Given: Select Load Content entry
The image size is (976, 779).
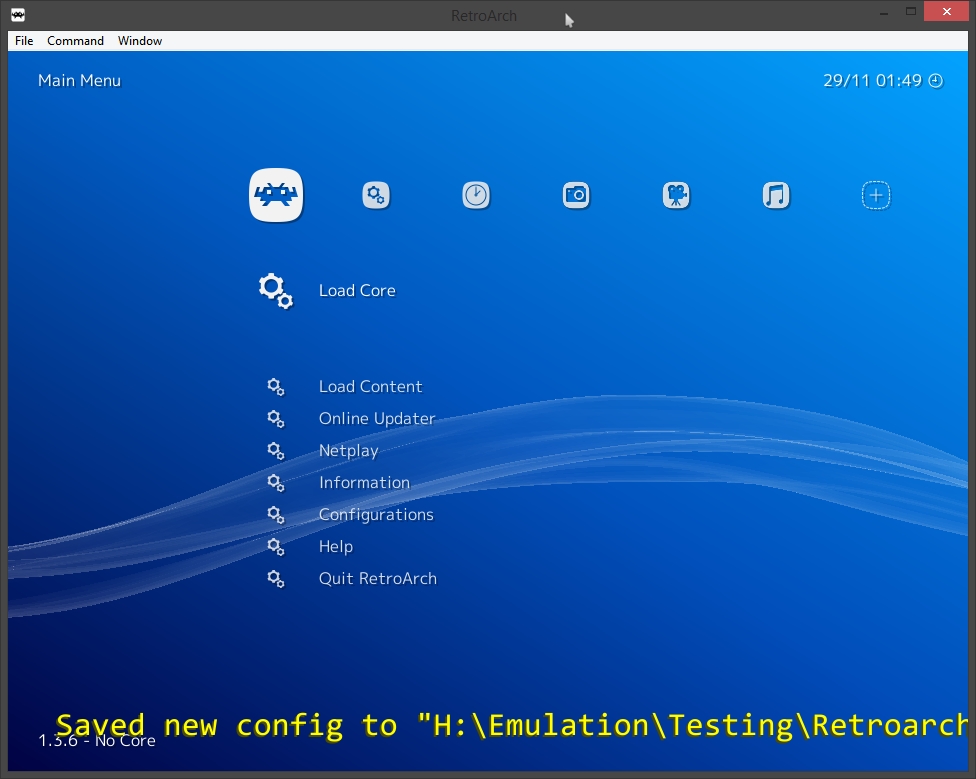Looking at the screenshot, I should [370, 386].
